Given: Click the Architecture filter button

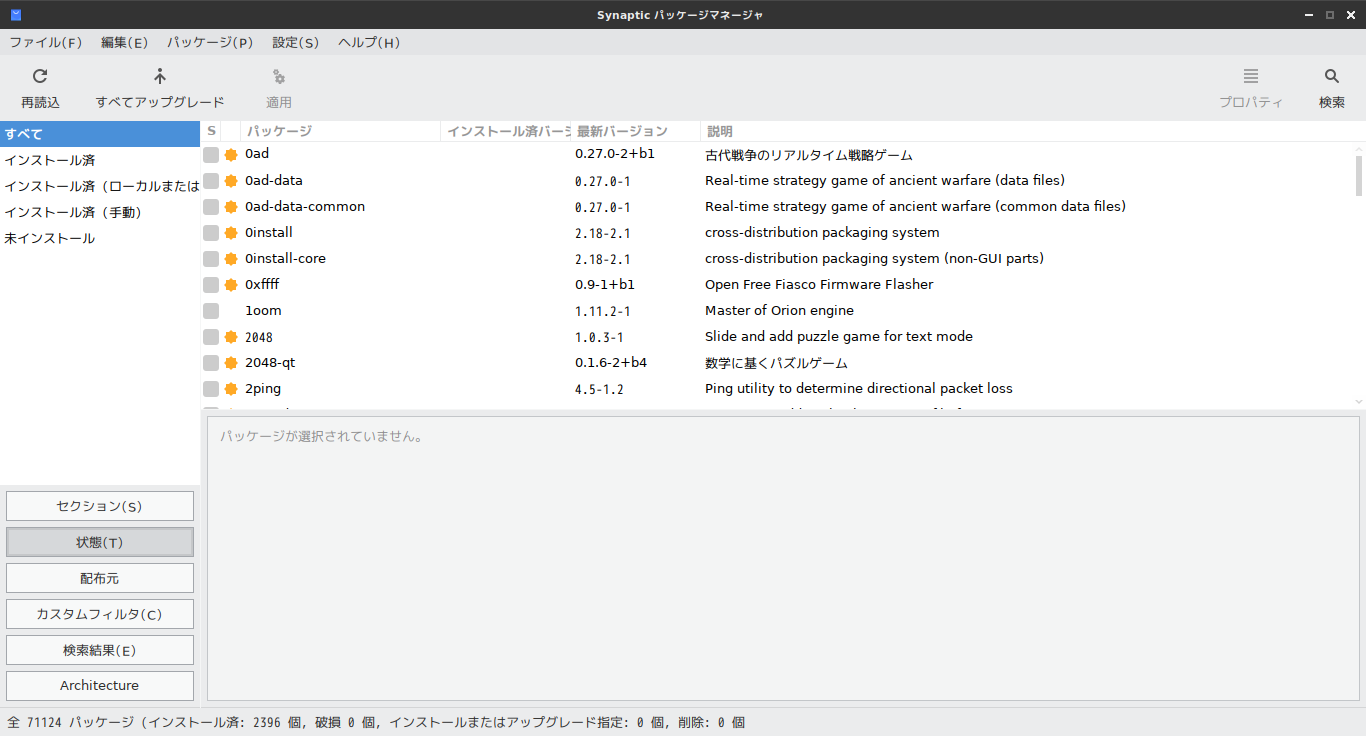Looking at the screenshot, I should pos(100,686).
